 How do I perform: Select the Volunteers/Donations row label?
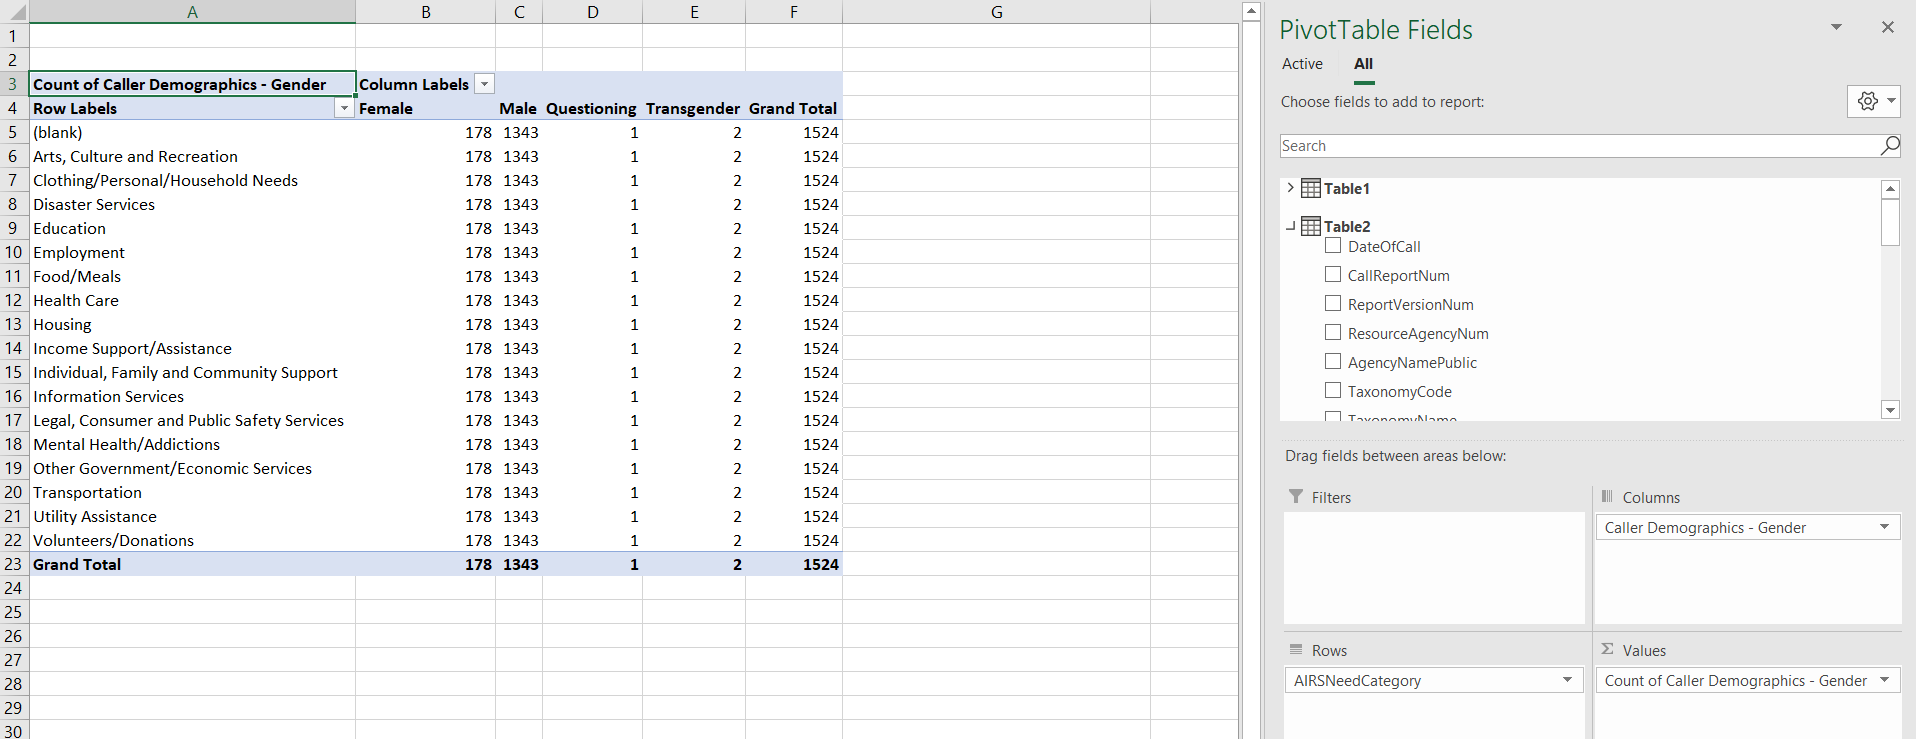click(x=192, y=540)
